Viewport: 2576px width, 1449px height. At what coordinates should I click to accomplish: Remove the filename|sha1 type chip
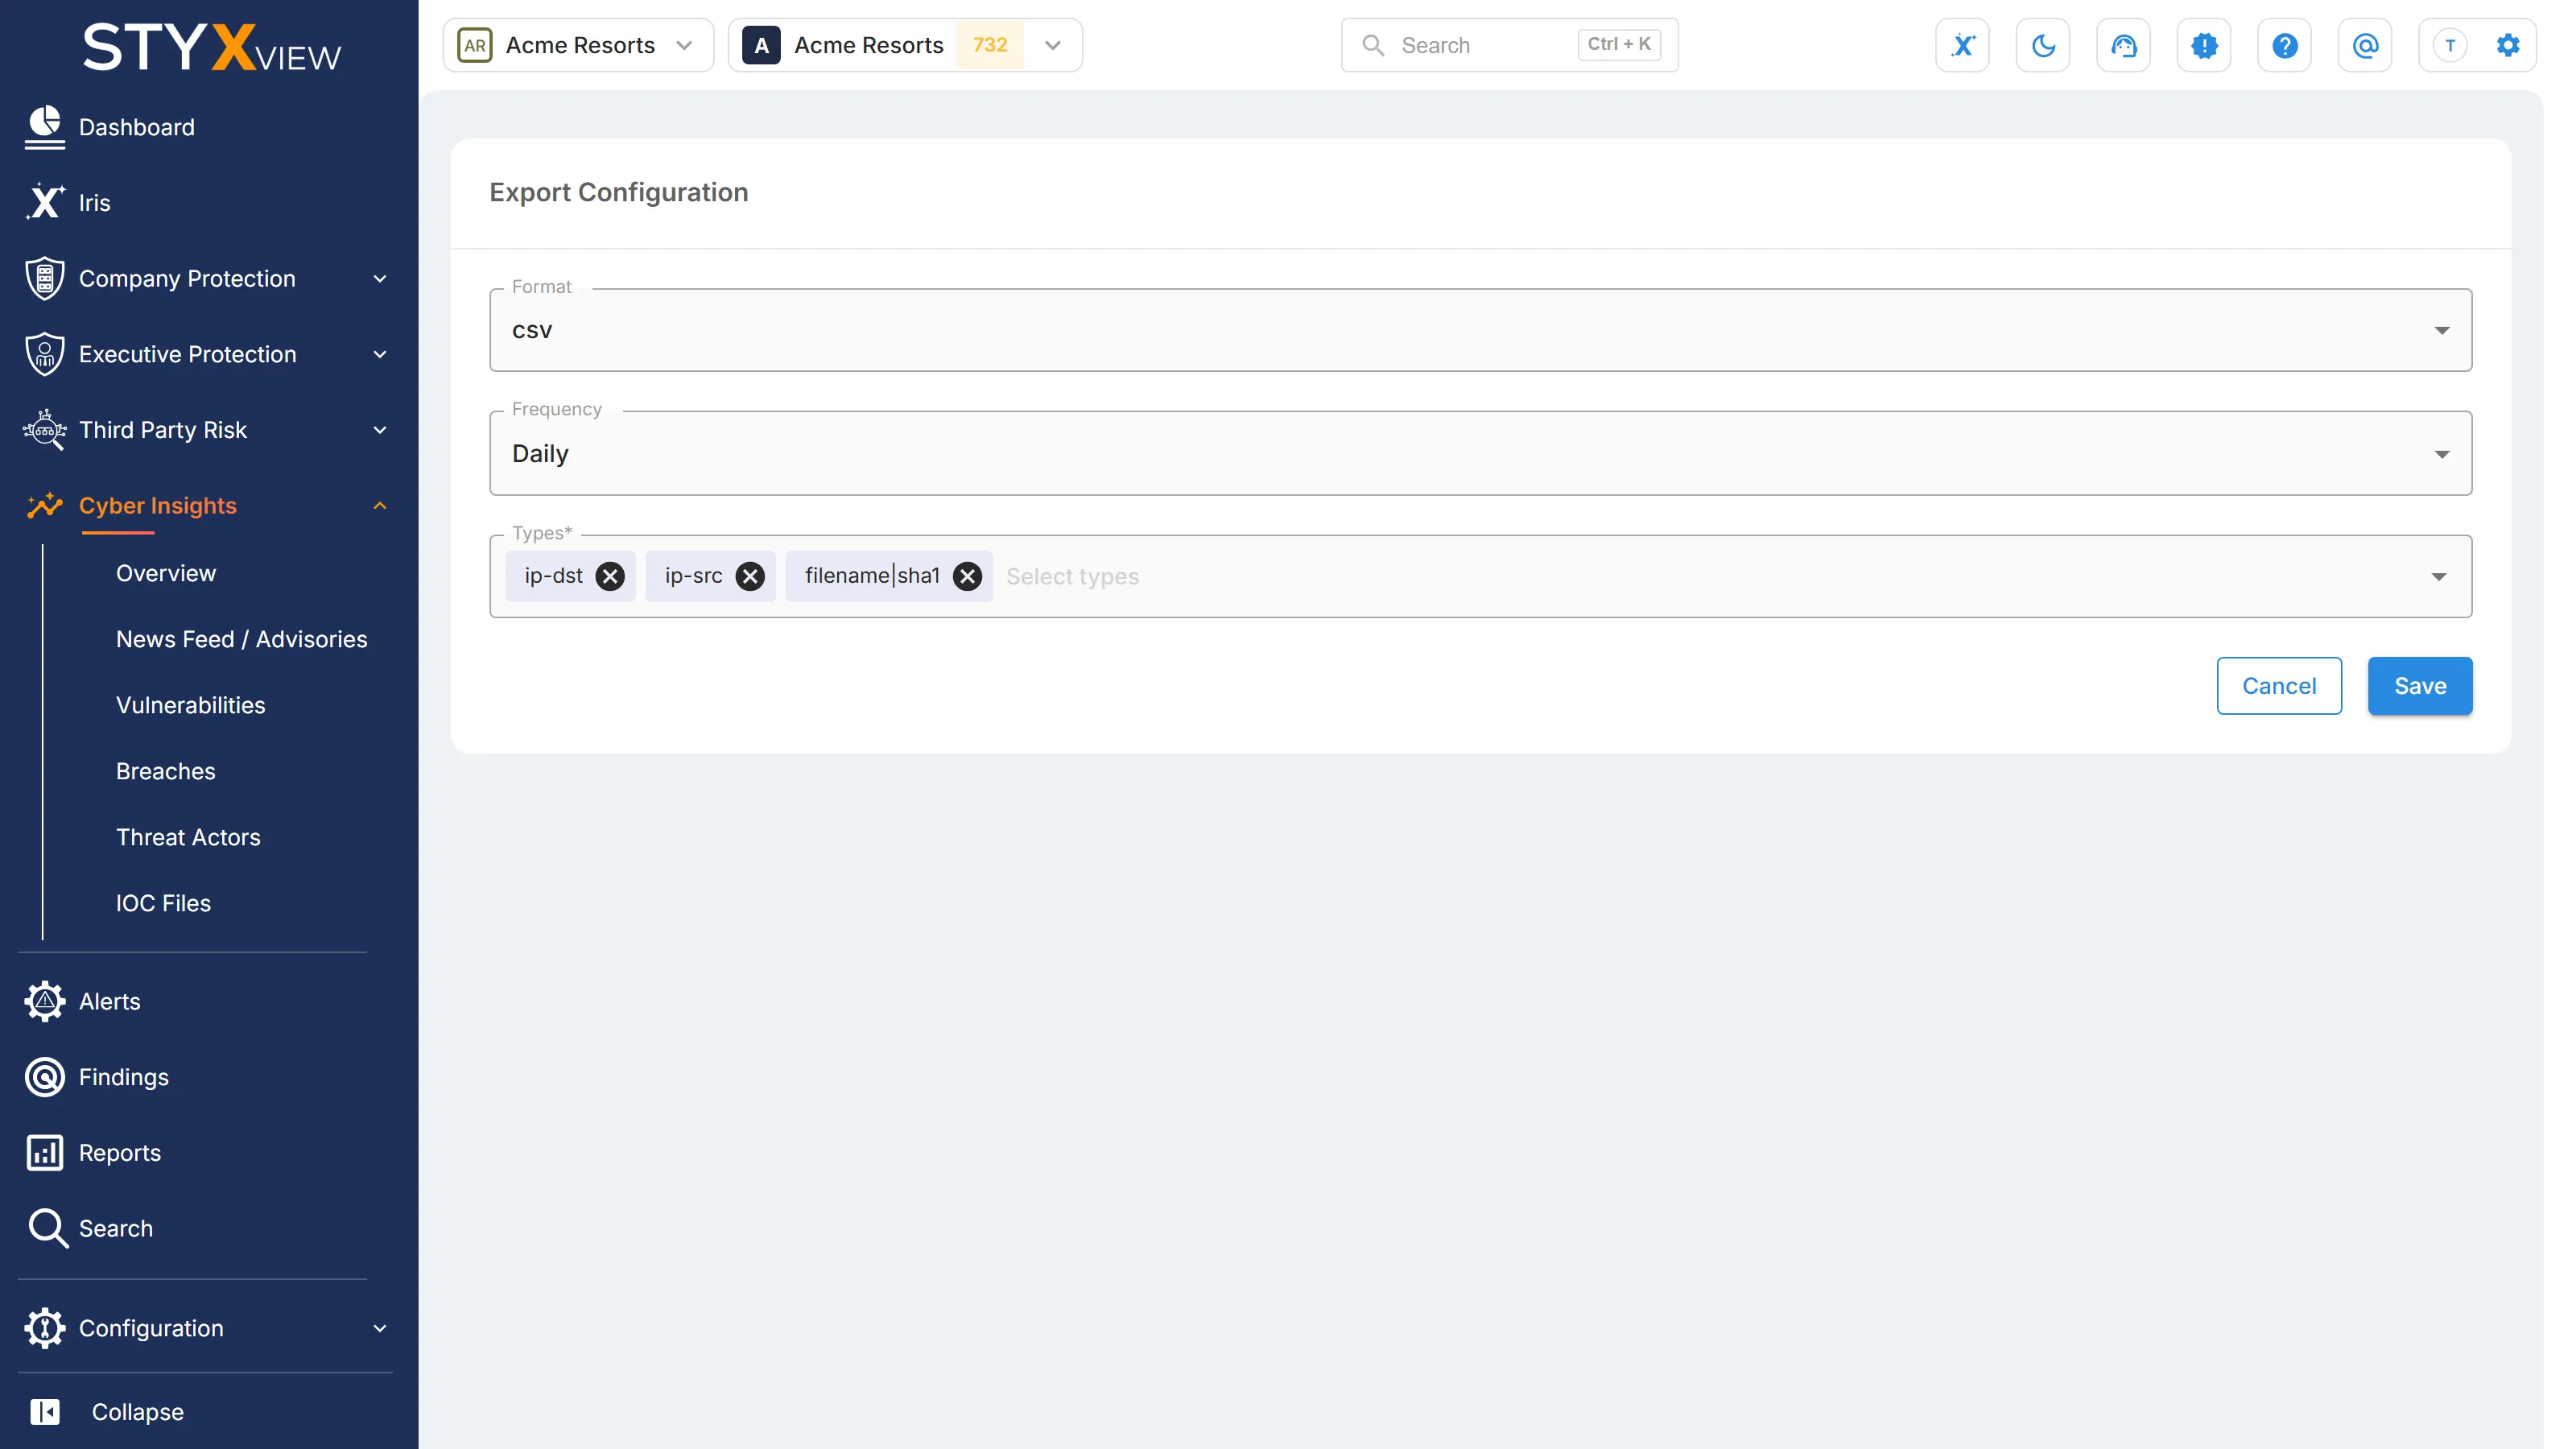pyautogui.click(x=967, y=576)
